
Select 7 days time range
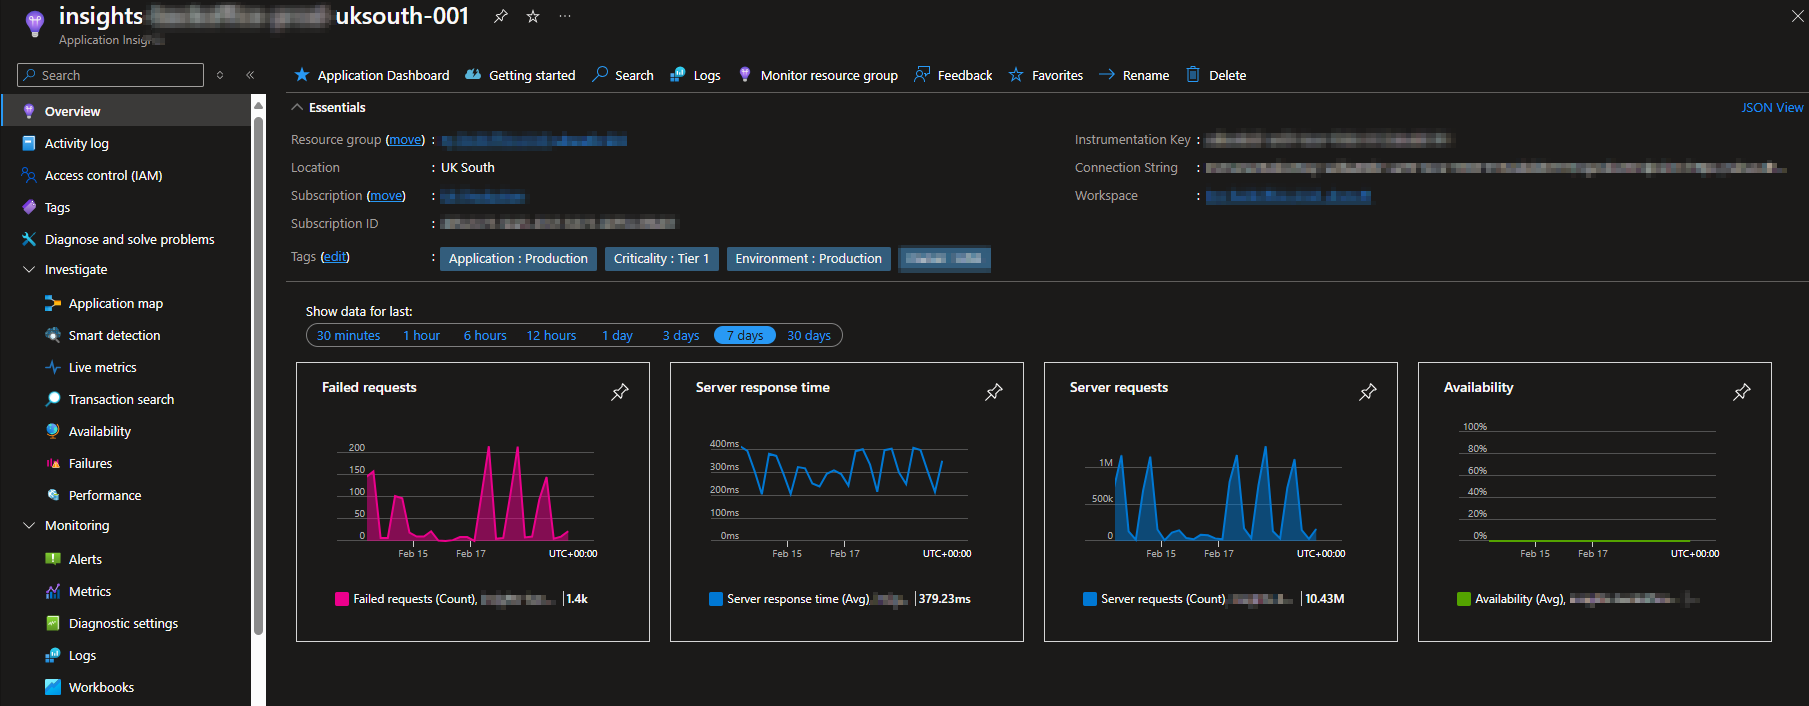(x=745, y=335)
